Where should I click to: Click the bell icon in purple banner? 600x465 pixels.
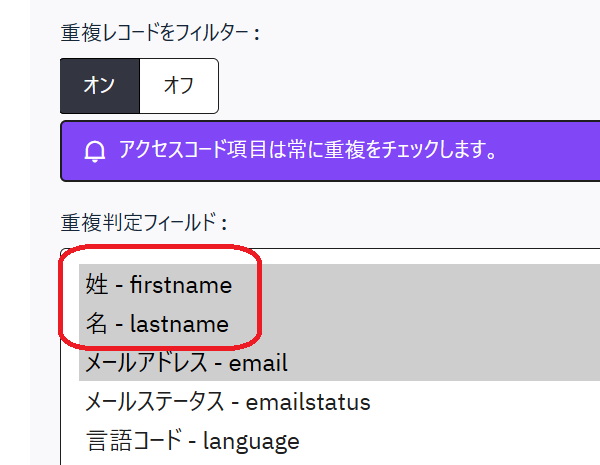95,152
